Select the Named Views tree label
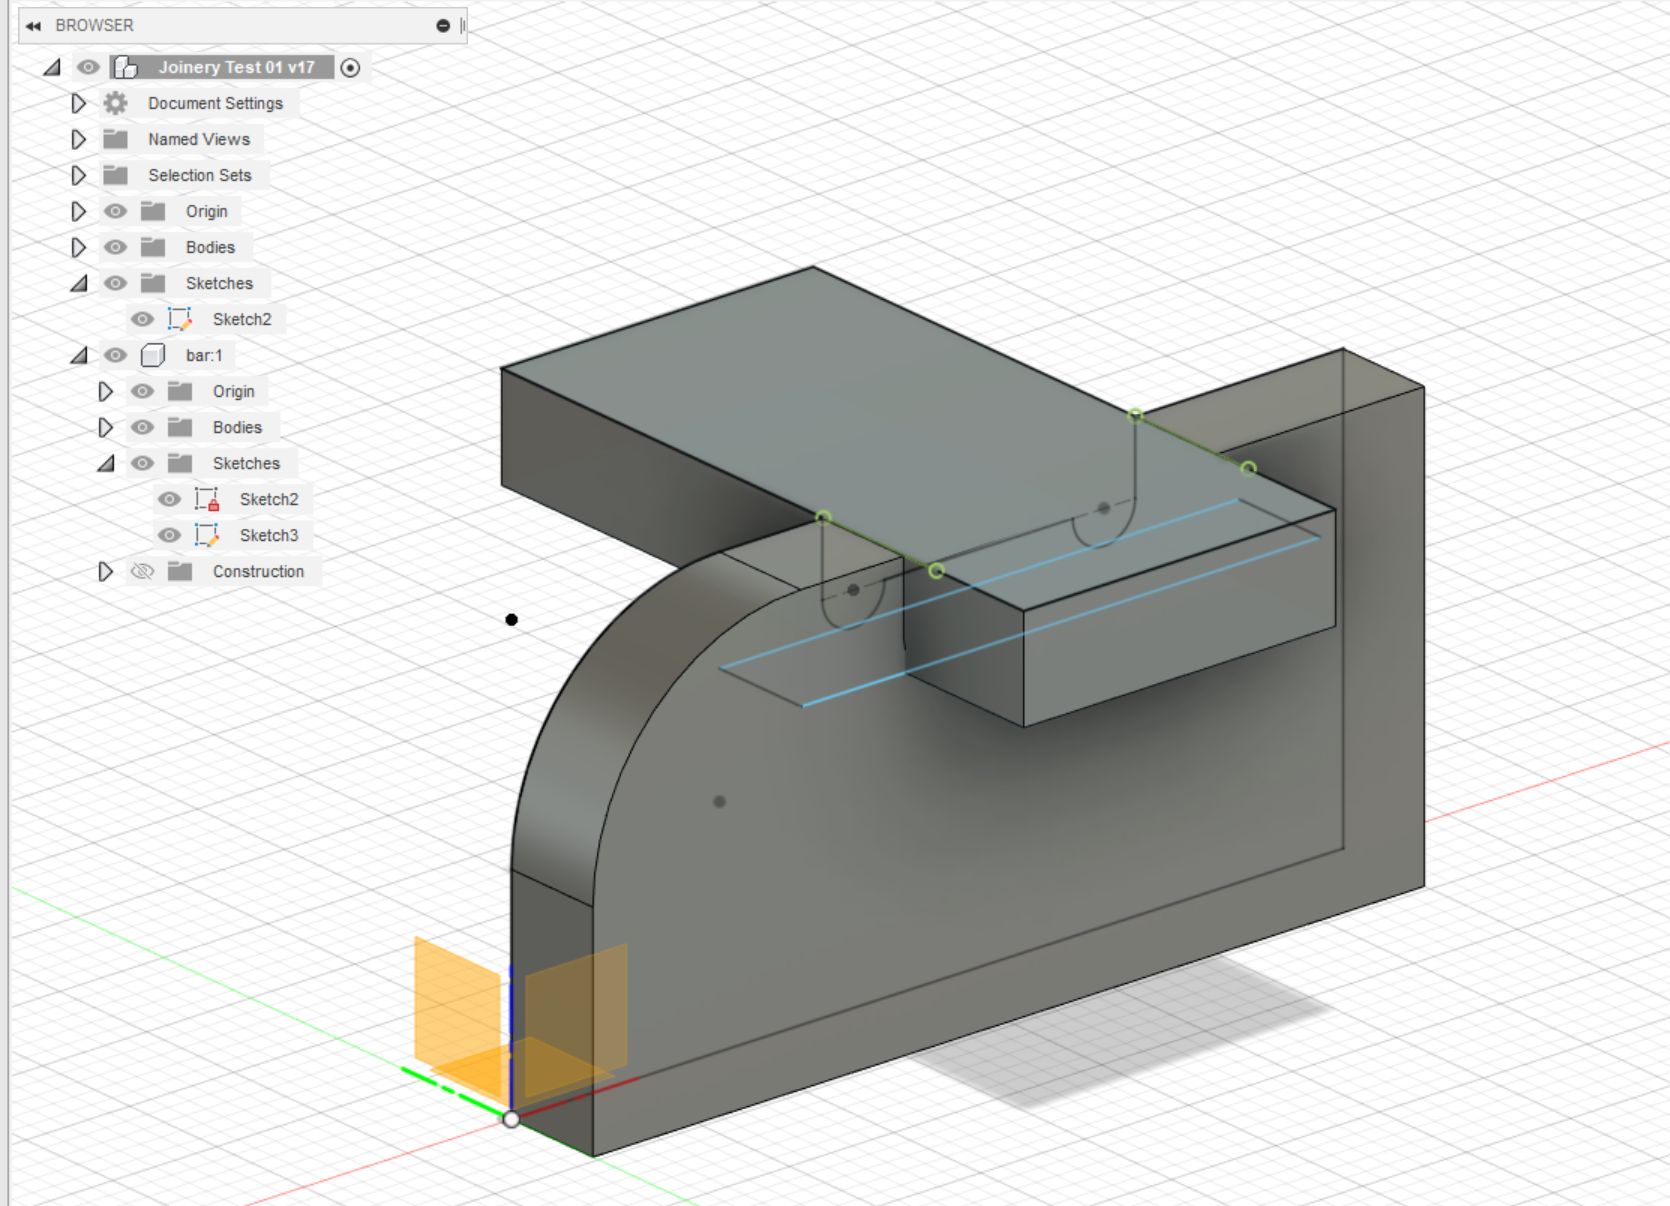1670x1206 pixels. 199,139
